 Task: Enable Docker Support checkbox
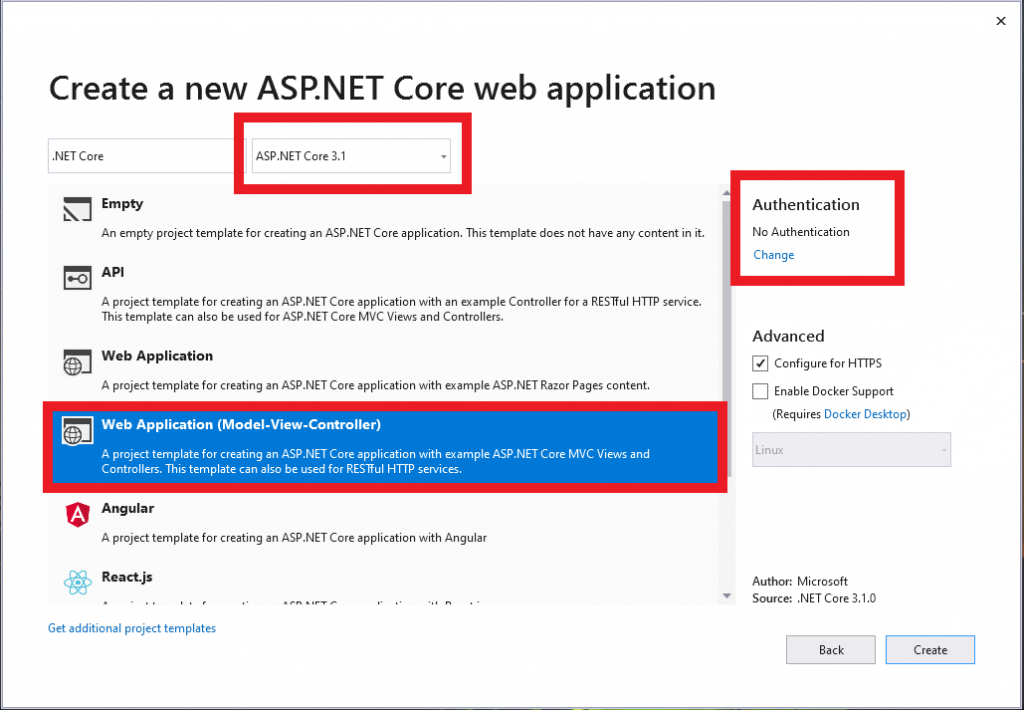tap(760, 391)
